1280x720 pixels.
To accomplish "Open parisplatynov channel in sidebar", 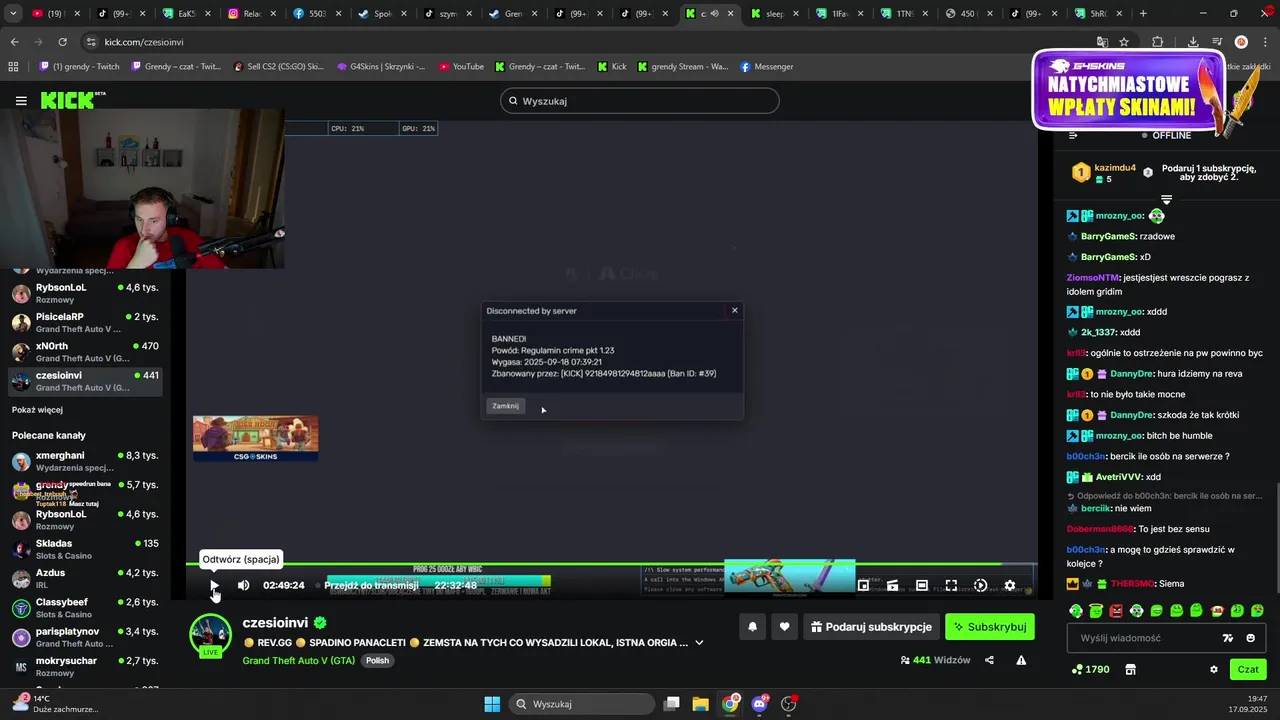I will point(85,637).
